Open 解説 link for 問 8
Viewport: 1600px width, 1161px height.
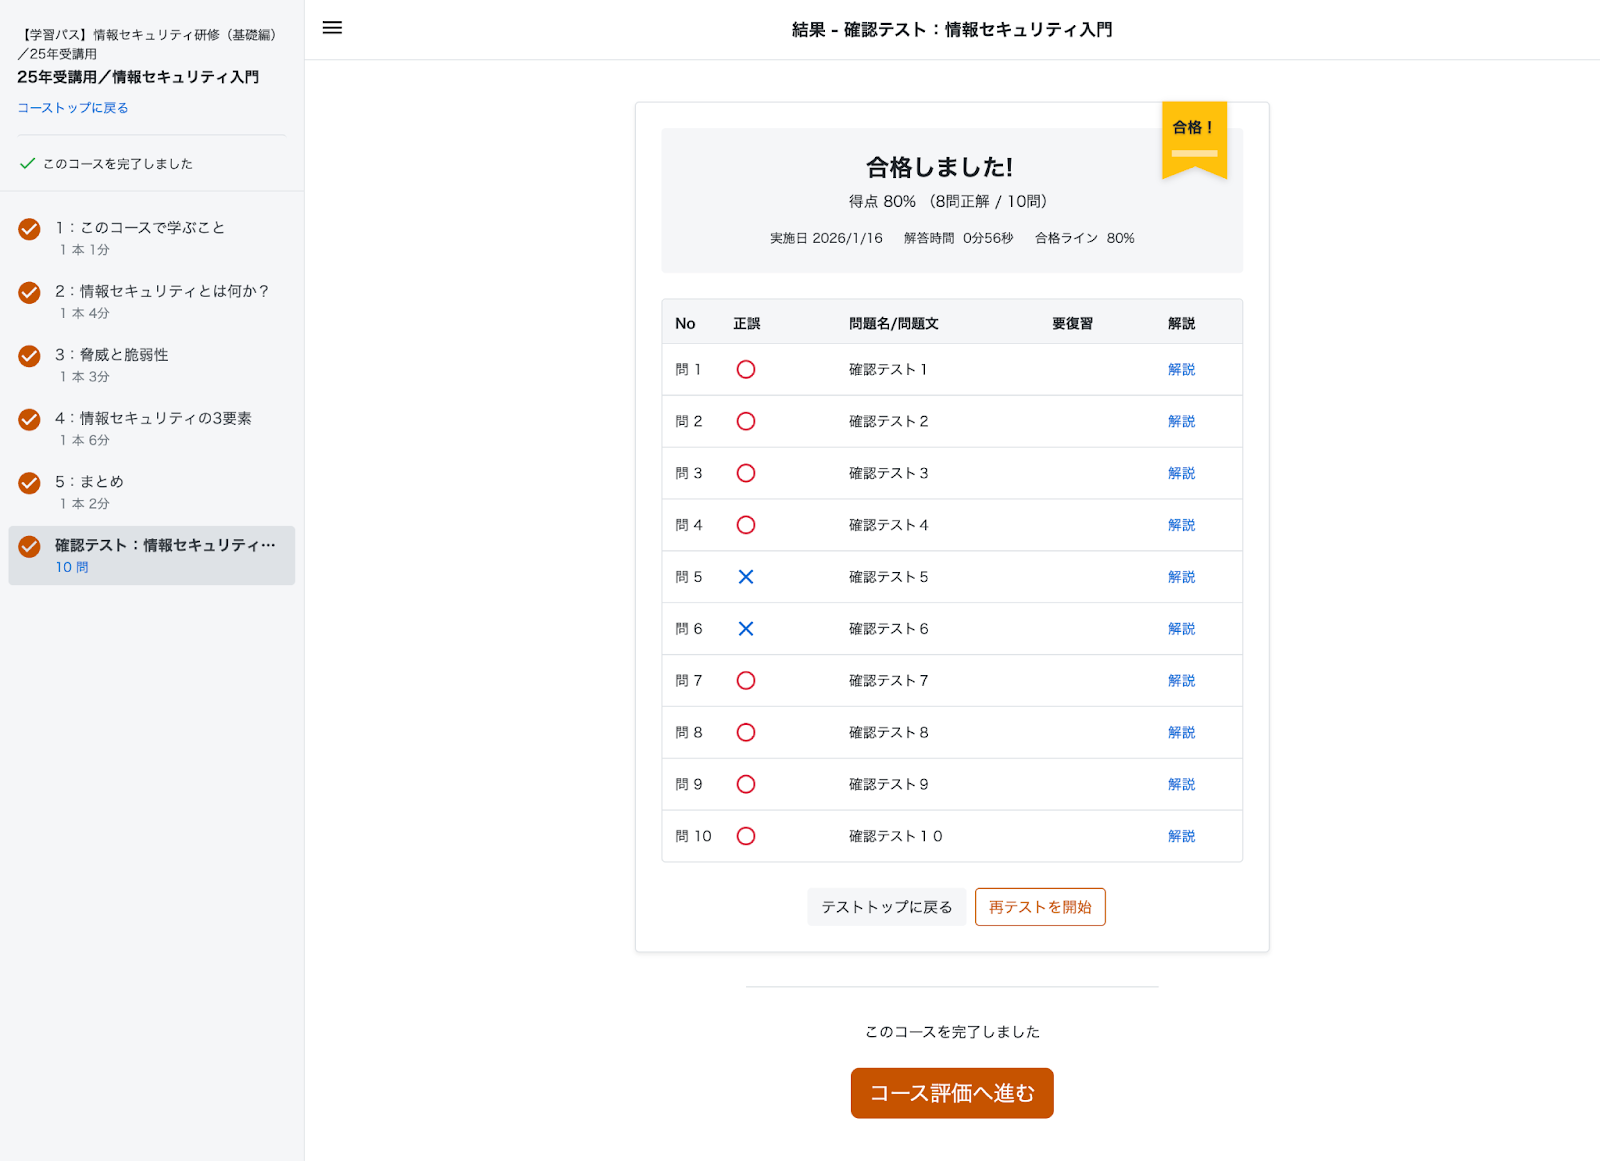pyautogui.click(x=1182, y=733)
